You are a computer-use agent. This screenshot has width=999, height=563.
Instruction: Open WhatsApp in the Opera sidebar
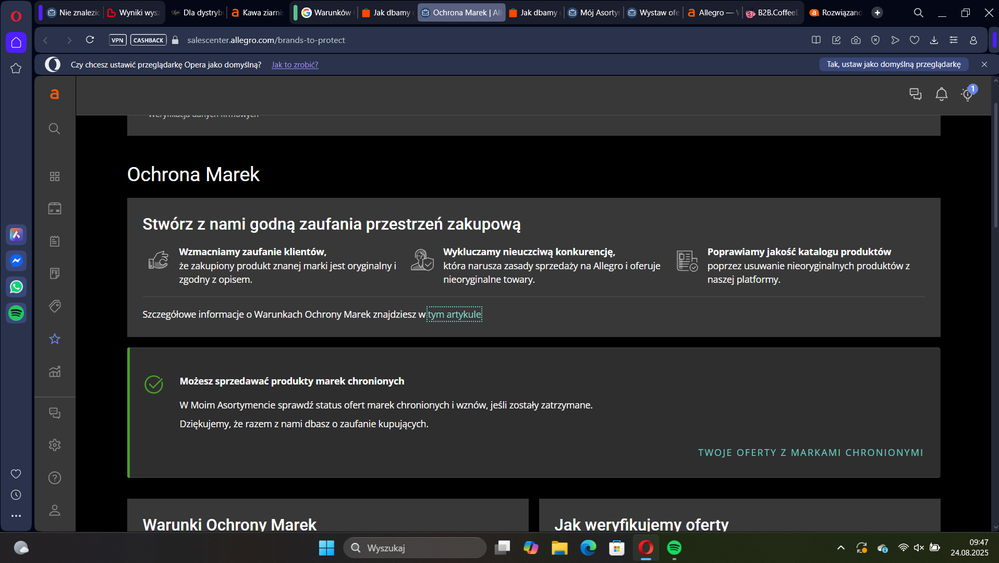coord(16,287)
